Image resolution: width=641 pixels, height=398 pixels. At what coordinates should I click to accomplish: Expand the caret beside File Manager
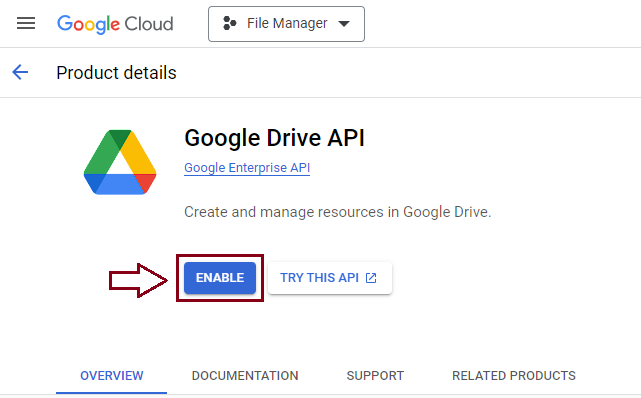344,24
